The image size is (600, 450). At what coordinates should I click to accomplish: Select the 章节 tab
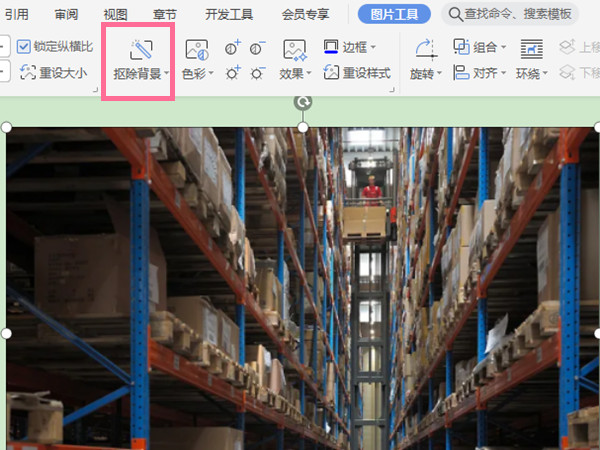click(165, 15)
